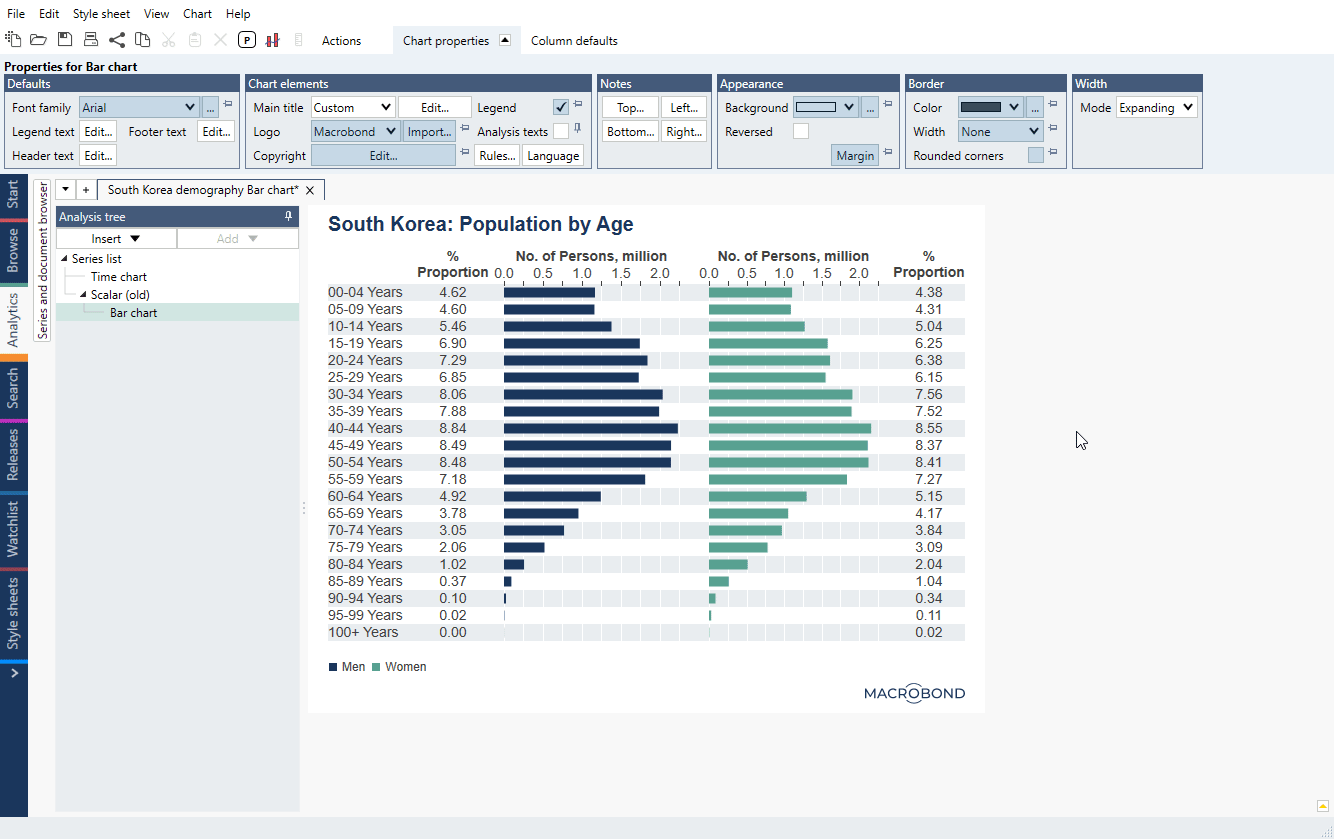Print the chart via the printer icon

click(x=89, y=39)
